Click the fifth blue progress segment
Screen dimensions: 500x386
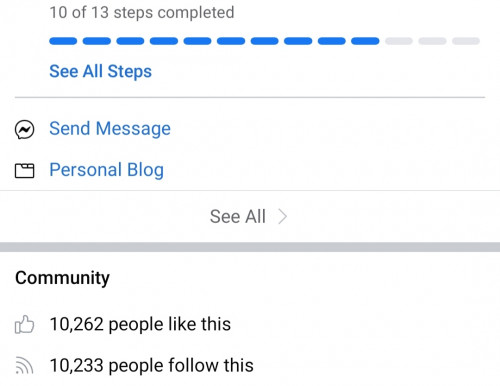click(197, 41)
